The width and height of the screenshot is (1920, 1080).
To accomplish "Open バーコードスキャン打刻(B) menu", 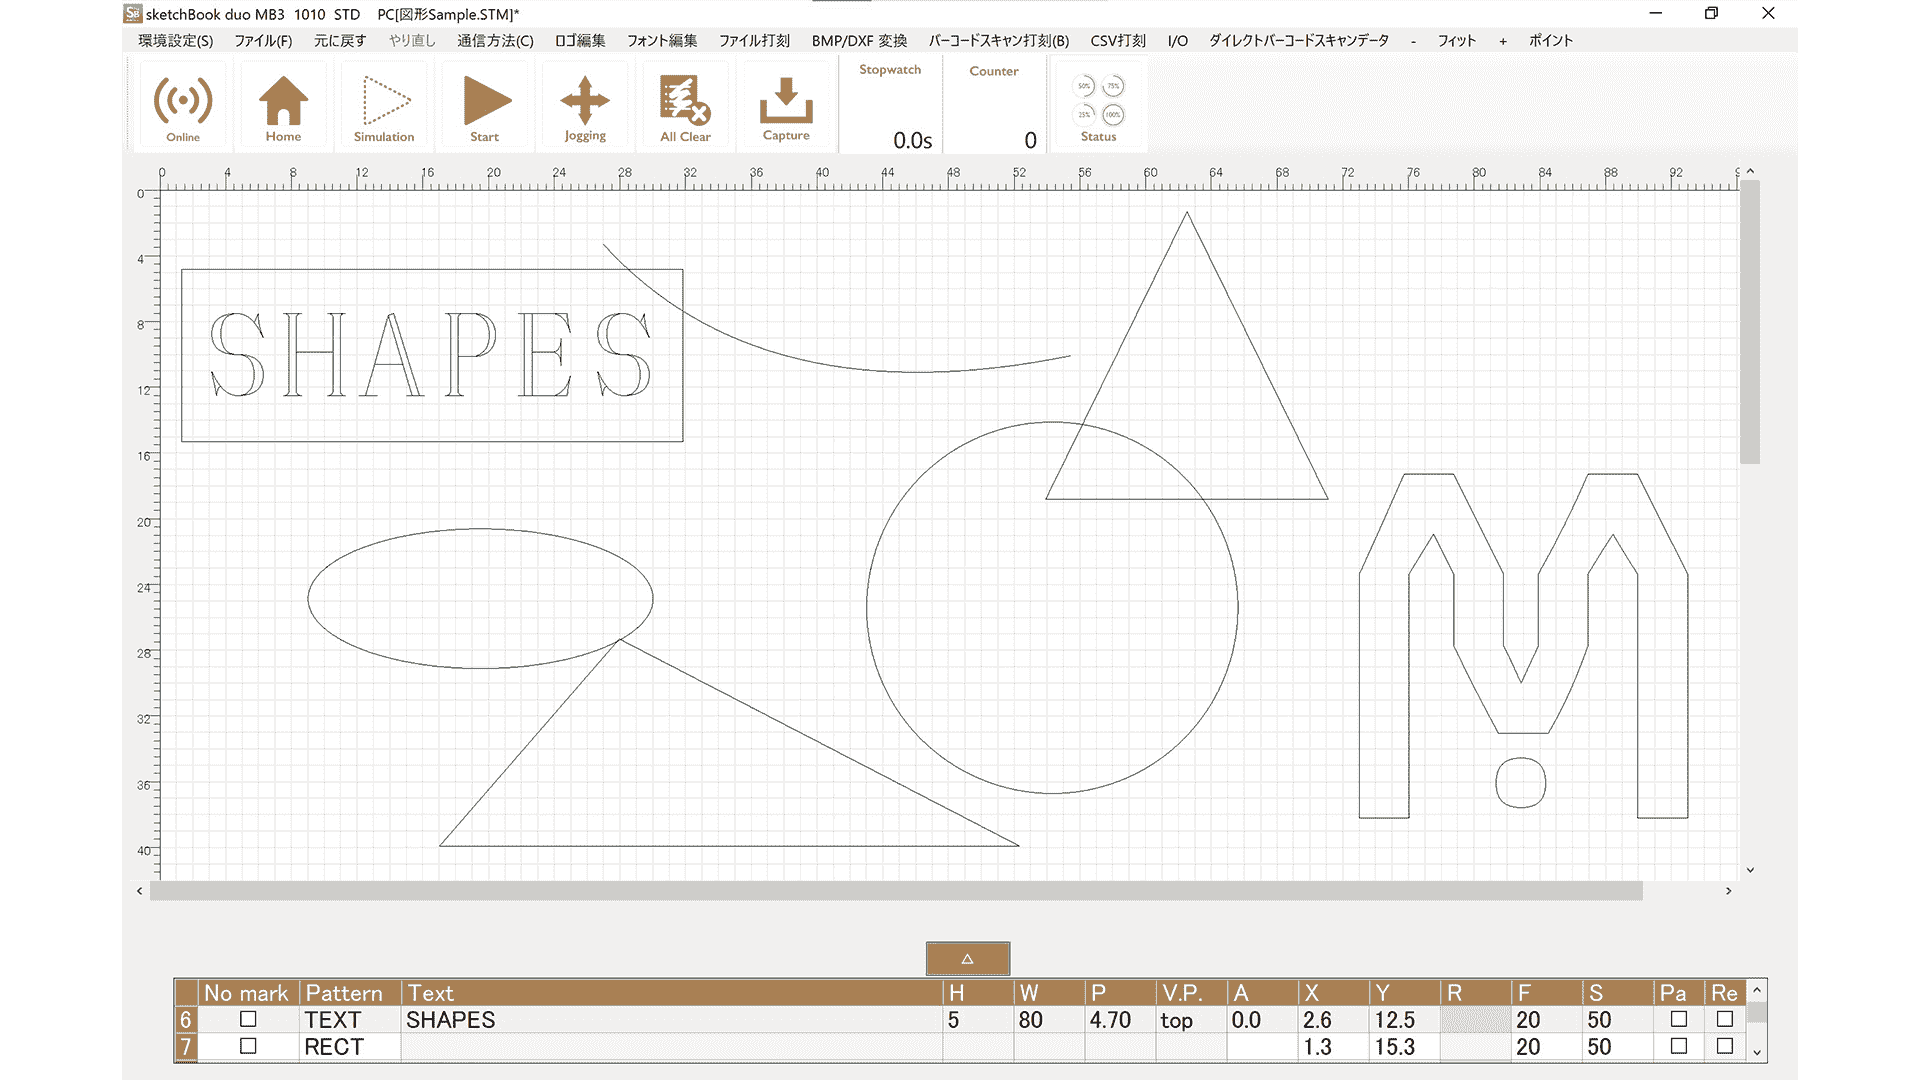I will (998, 41).
